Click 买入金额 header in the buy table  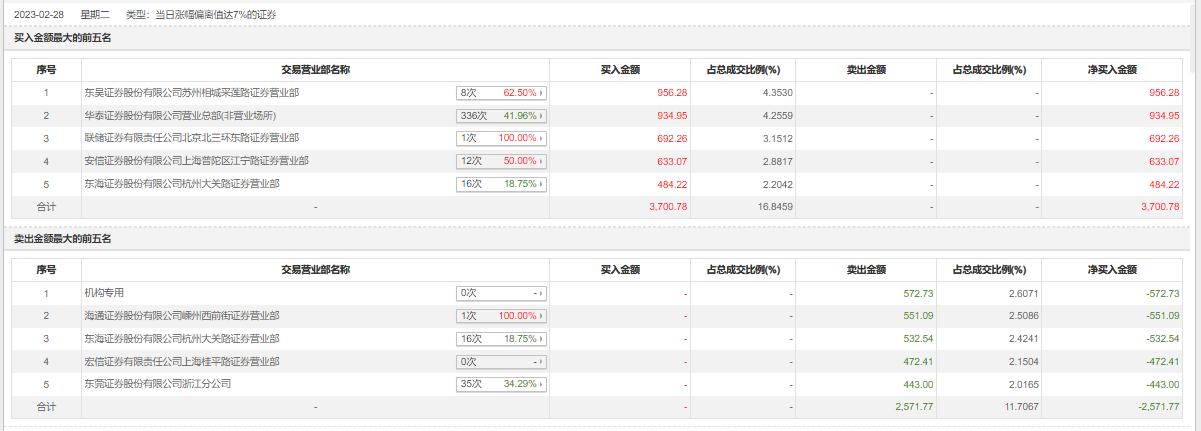(620, 70)
